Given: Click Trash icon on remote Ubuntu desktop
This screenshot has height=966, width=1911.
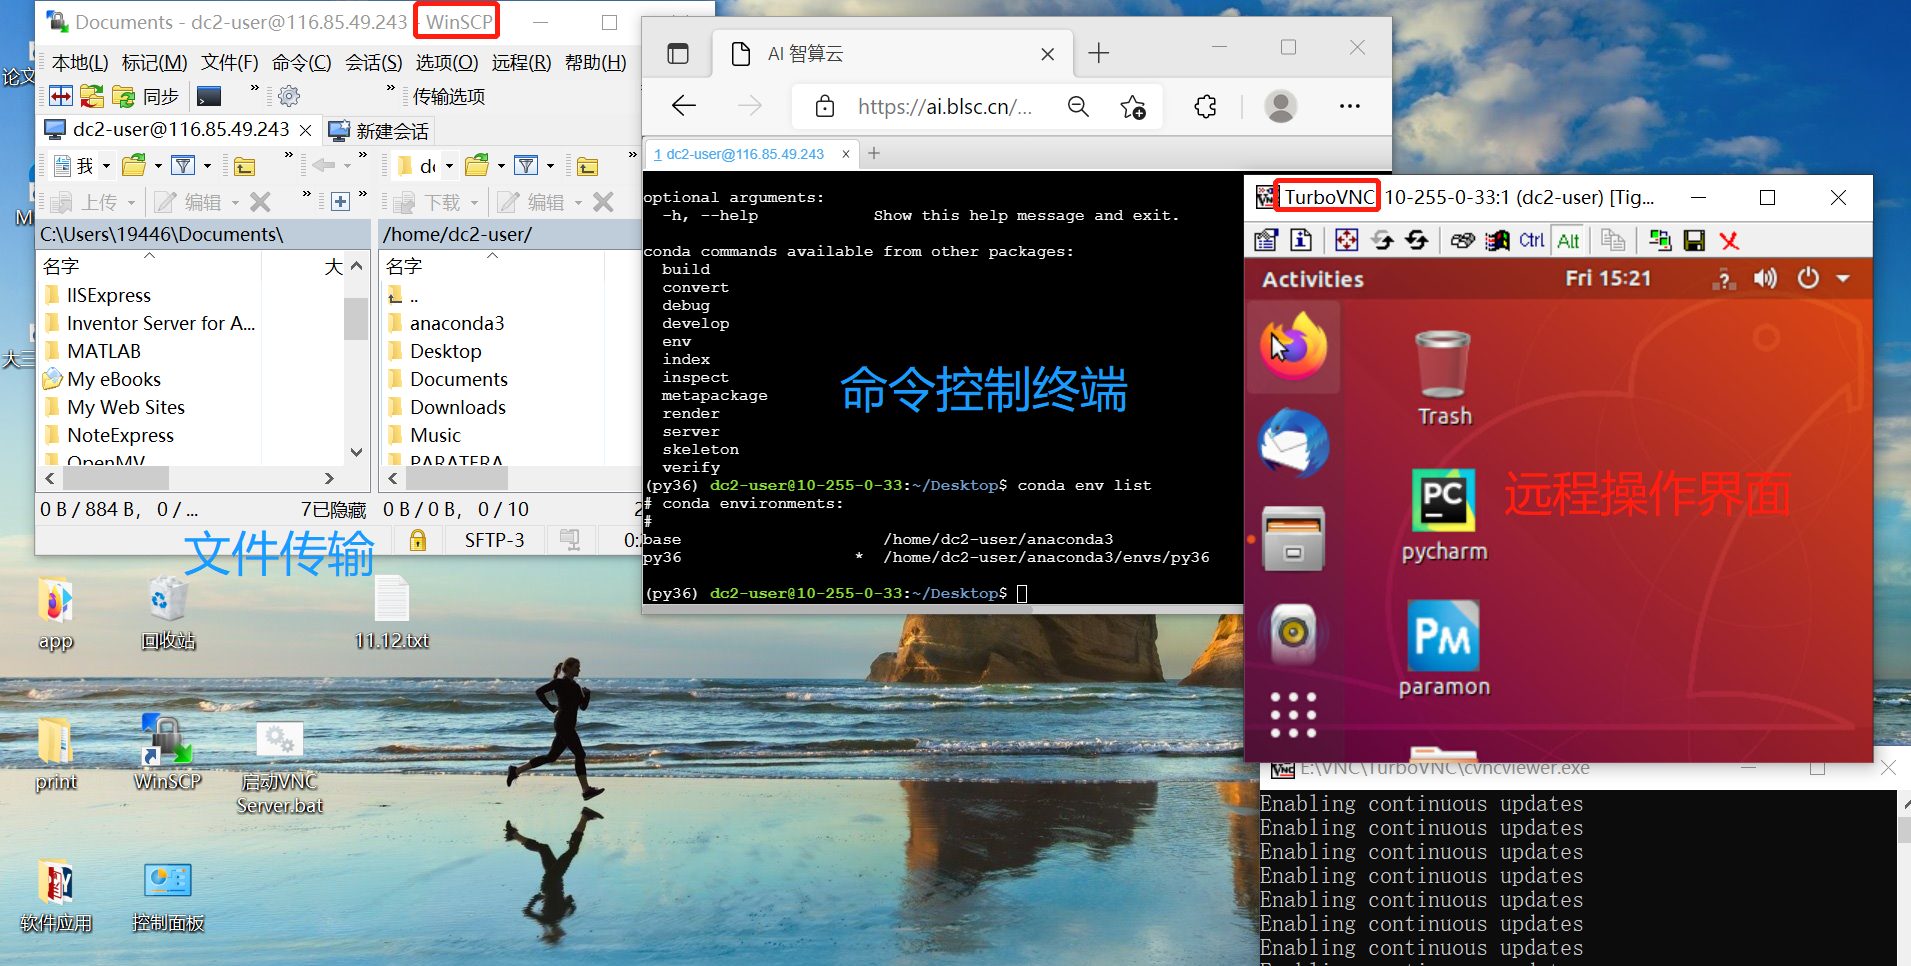Looking at the screenshot, I should click(x=1444, y=378).
